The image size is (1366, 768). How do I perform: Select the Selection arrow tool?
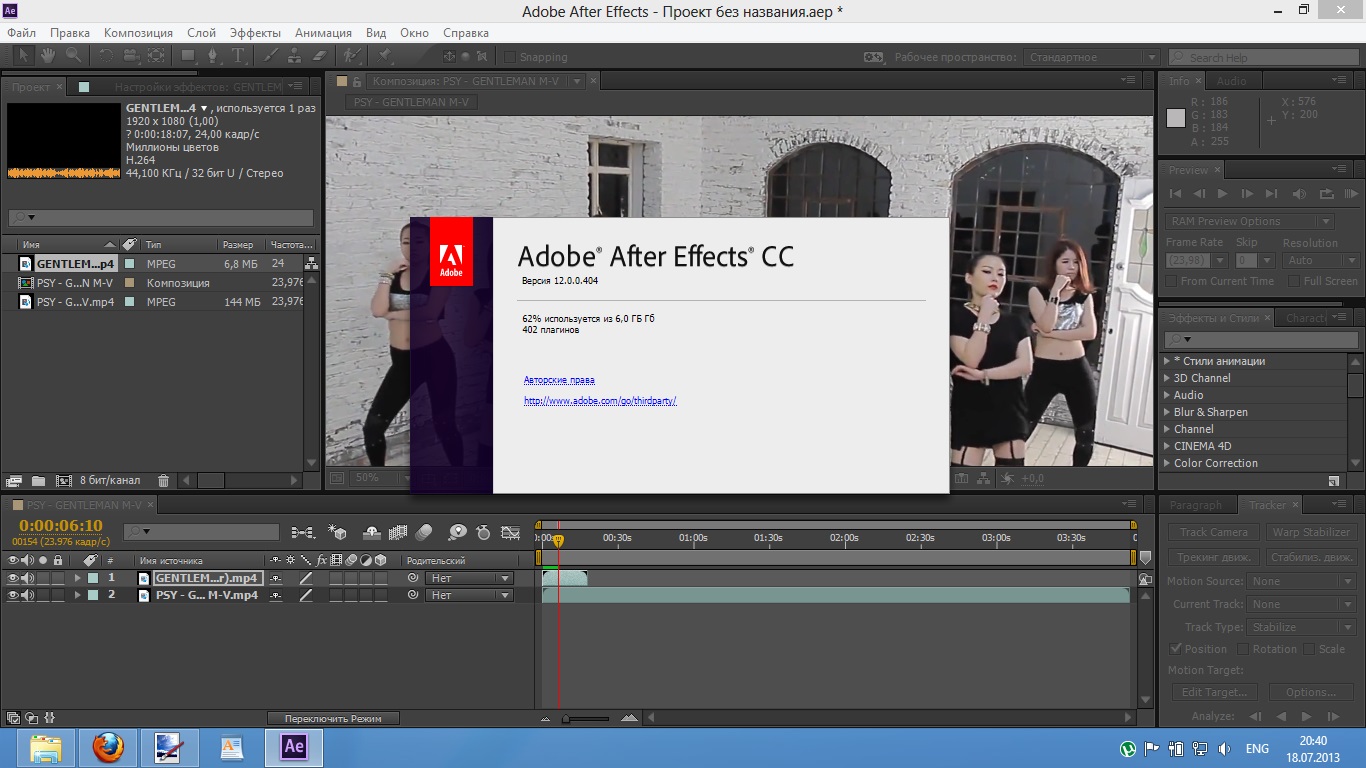pos(23,56)
